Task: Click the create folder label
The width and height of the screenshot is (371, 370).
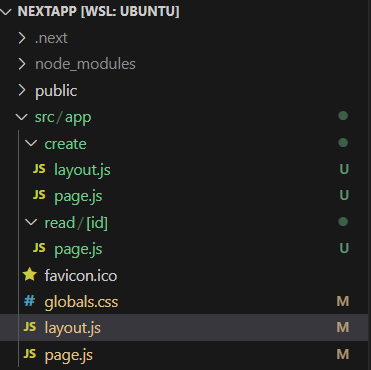Action: (65, 144)
